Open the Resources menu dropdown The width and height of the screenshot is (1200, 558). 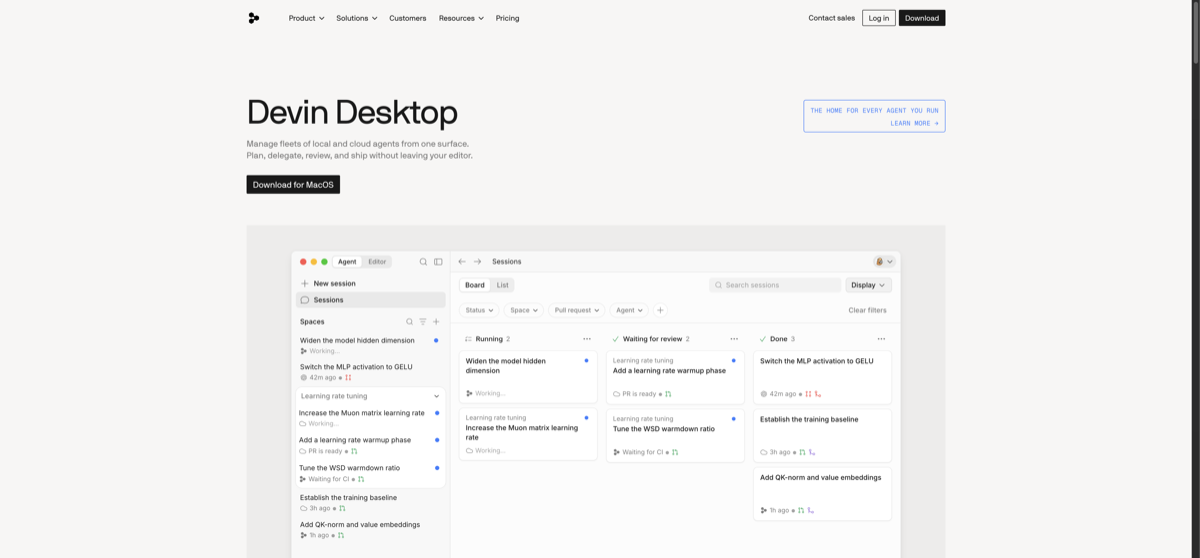coord(461,18)
